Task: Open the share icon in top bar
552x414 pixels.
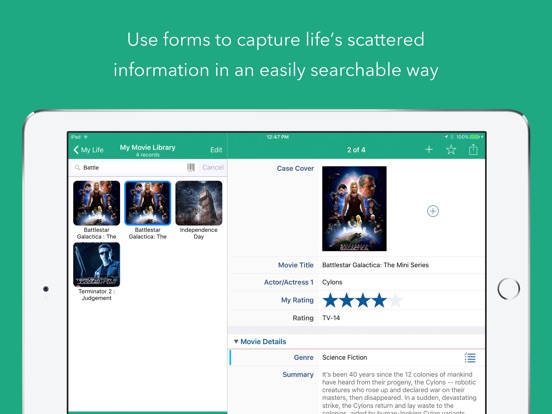Action: point(473,149)
